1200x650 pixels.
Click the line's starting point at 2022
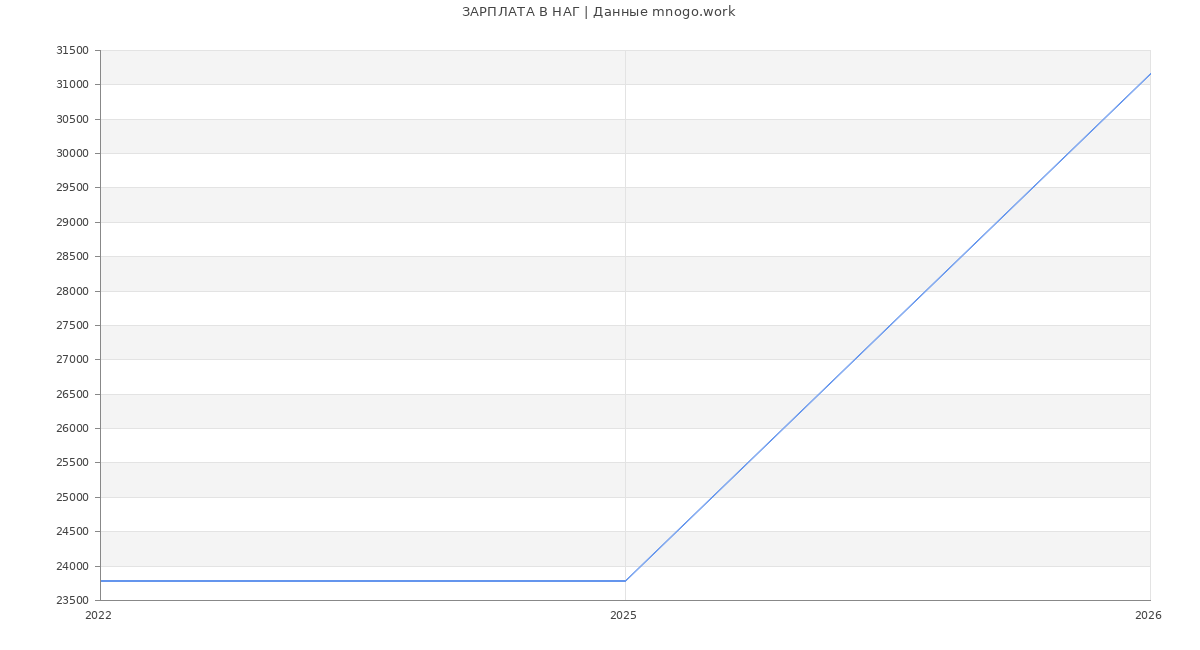101,581
